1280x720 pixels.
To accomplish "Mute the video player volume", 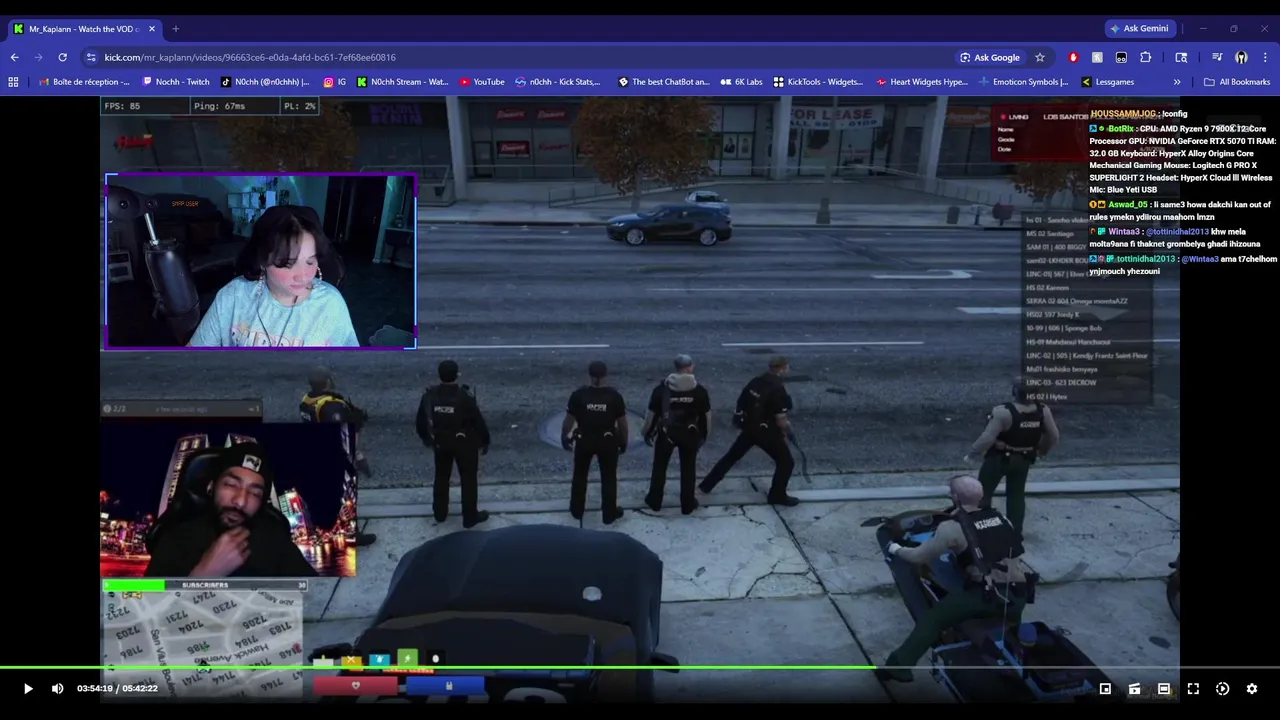I will coord(57,688).
